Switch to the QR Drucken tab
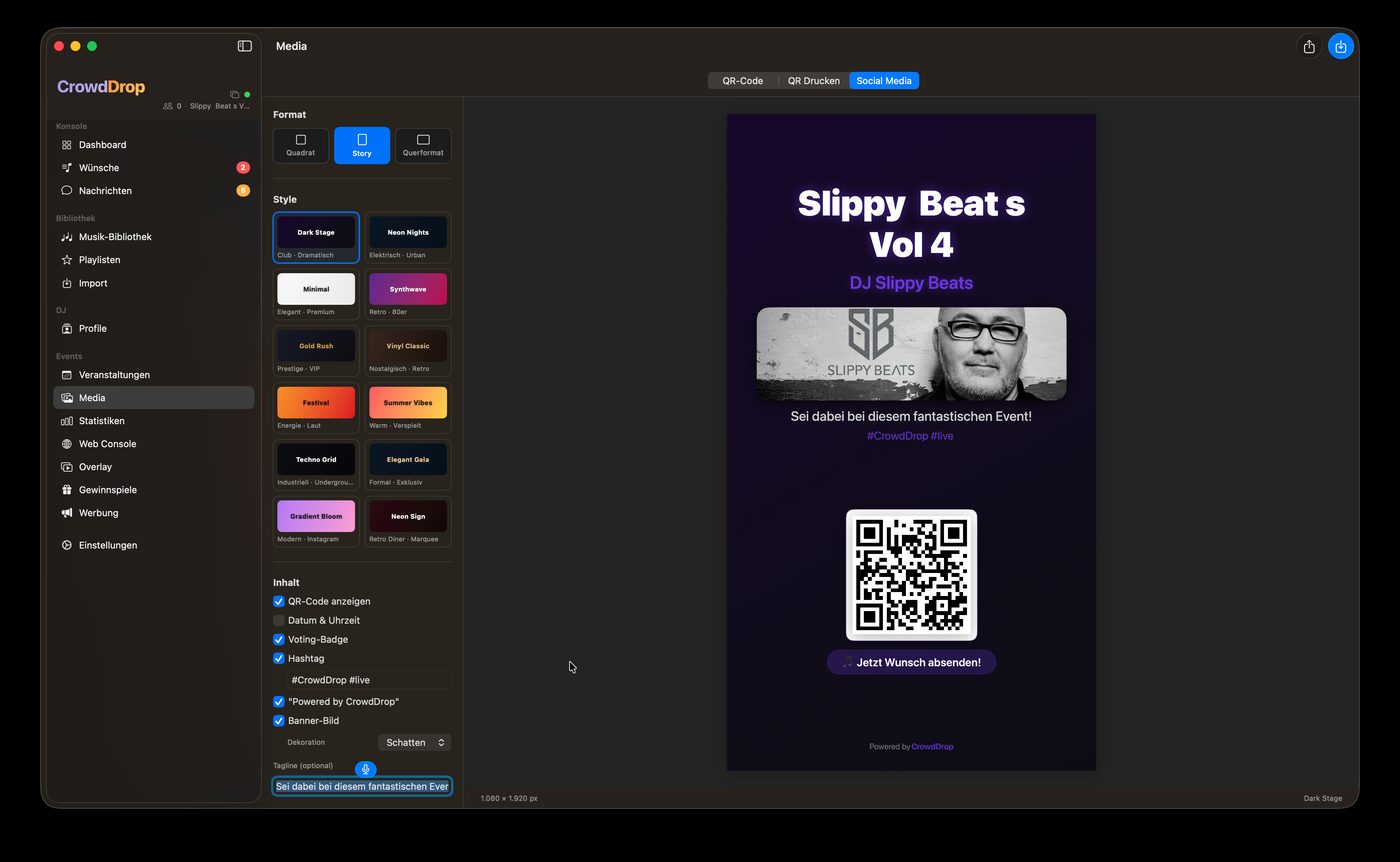The height and width of the screenshot is (862, 1400). coord(813,81)
